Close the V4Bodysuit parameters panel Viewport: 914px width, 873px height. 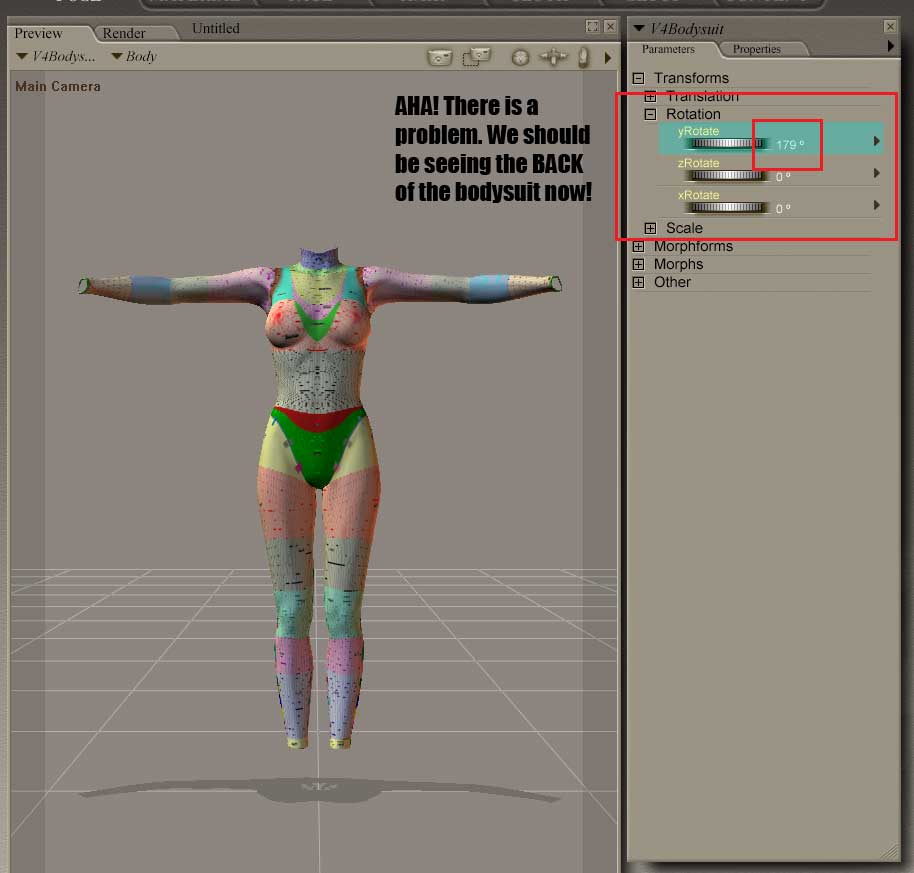[x=890, y=27]
